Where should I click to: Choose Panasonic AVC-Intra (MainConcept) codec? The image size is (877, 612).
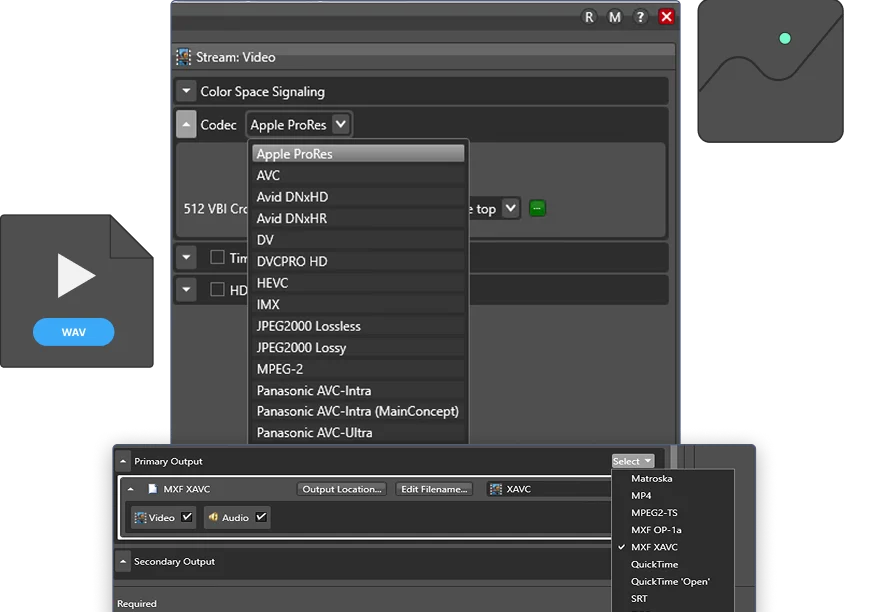tap(358, 411)
